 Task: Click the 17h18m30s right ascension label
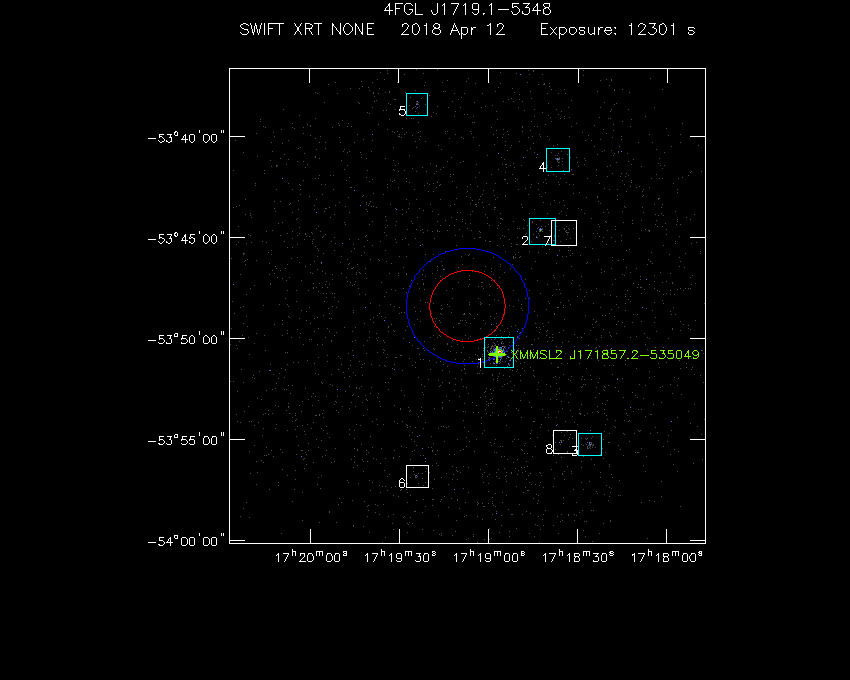(578, 557)
